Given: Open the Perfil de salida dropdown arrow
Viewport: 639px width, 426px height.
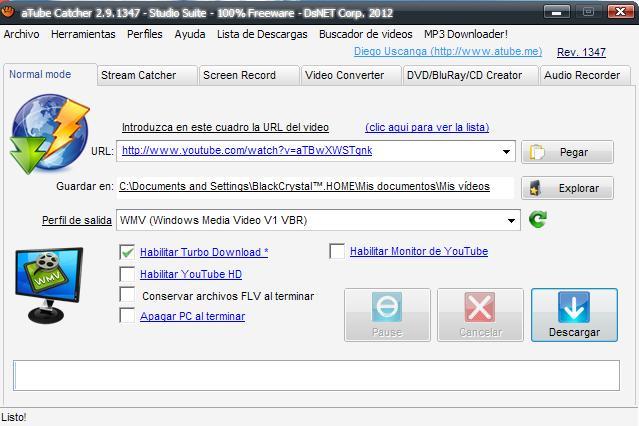Looking at the screenshot, I should click(511, 221).
